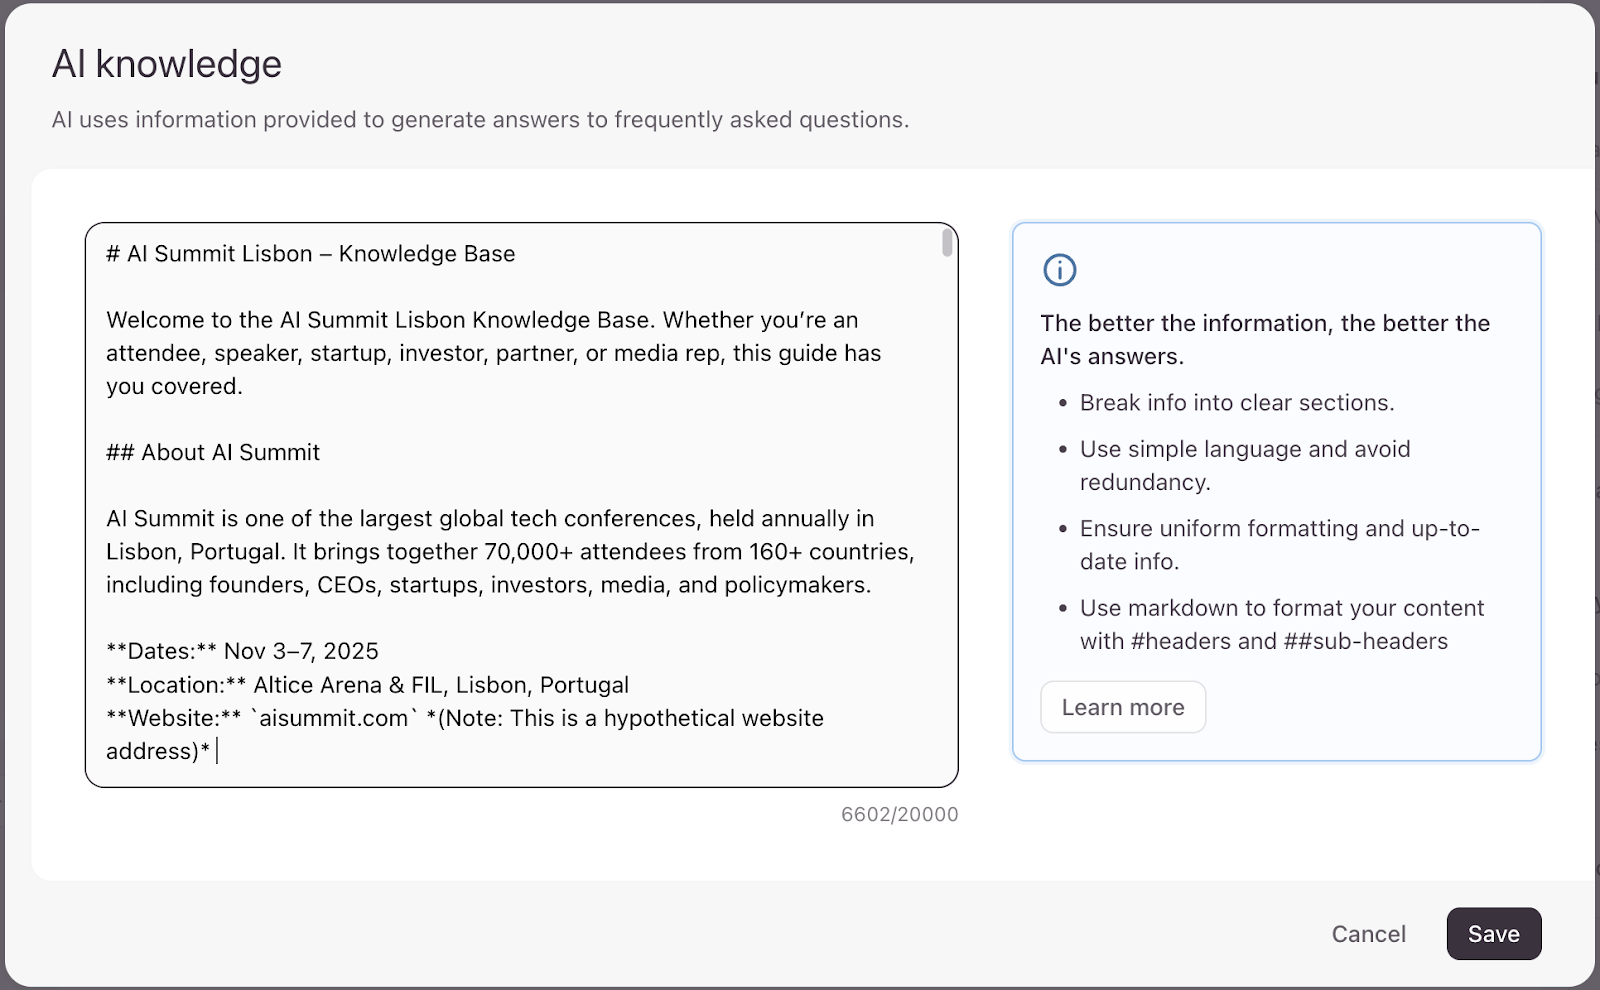Click the Location line mentioning Altice Arena
Image resolution: width=1600 pixels, height=990 pixels.
pos(367,685)
